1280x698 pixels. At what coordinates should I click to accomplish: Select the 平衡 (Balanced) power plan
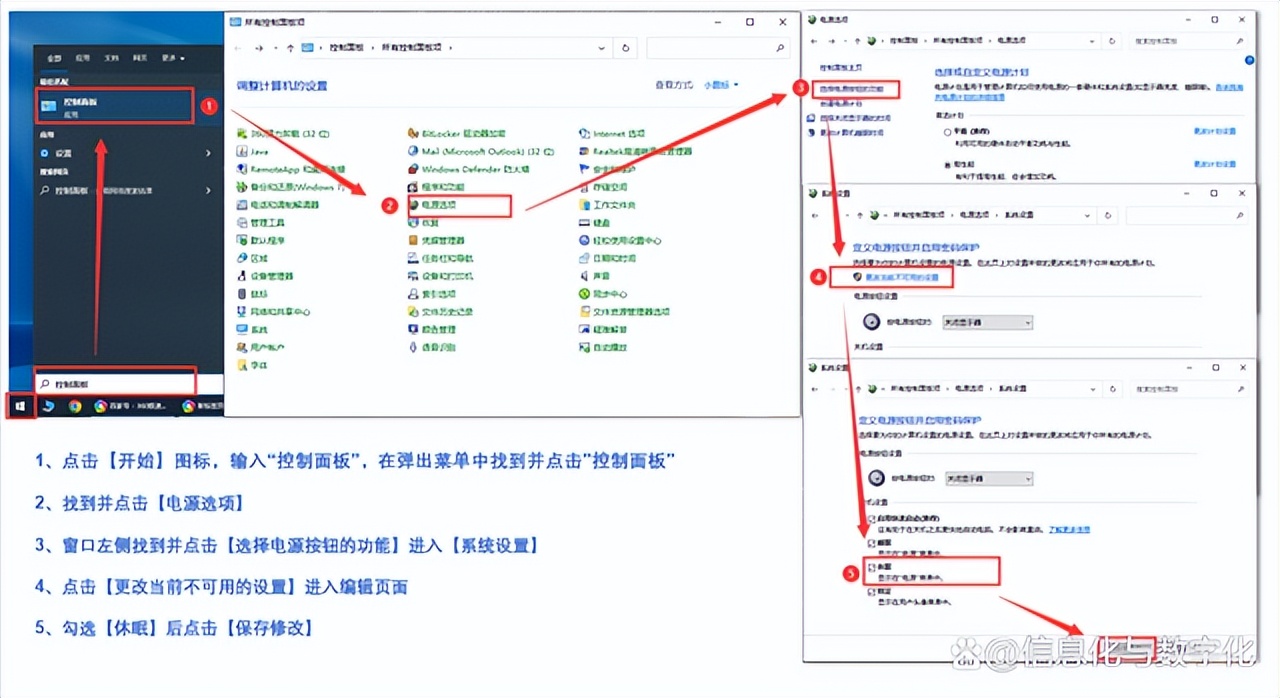coord(947,131)
